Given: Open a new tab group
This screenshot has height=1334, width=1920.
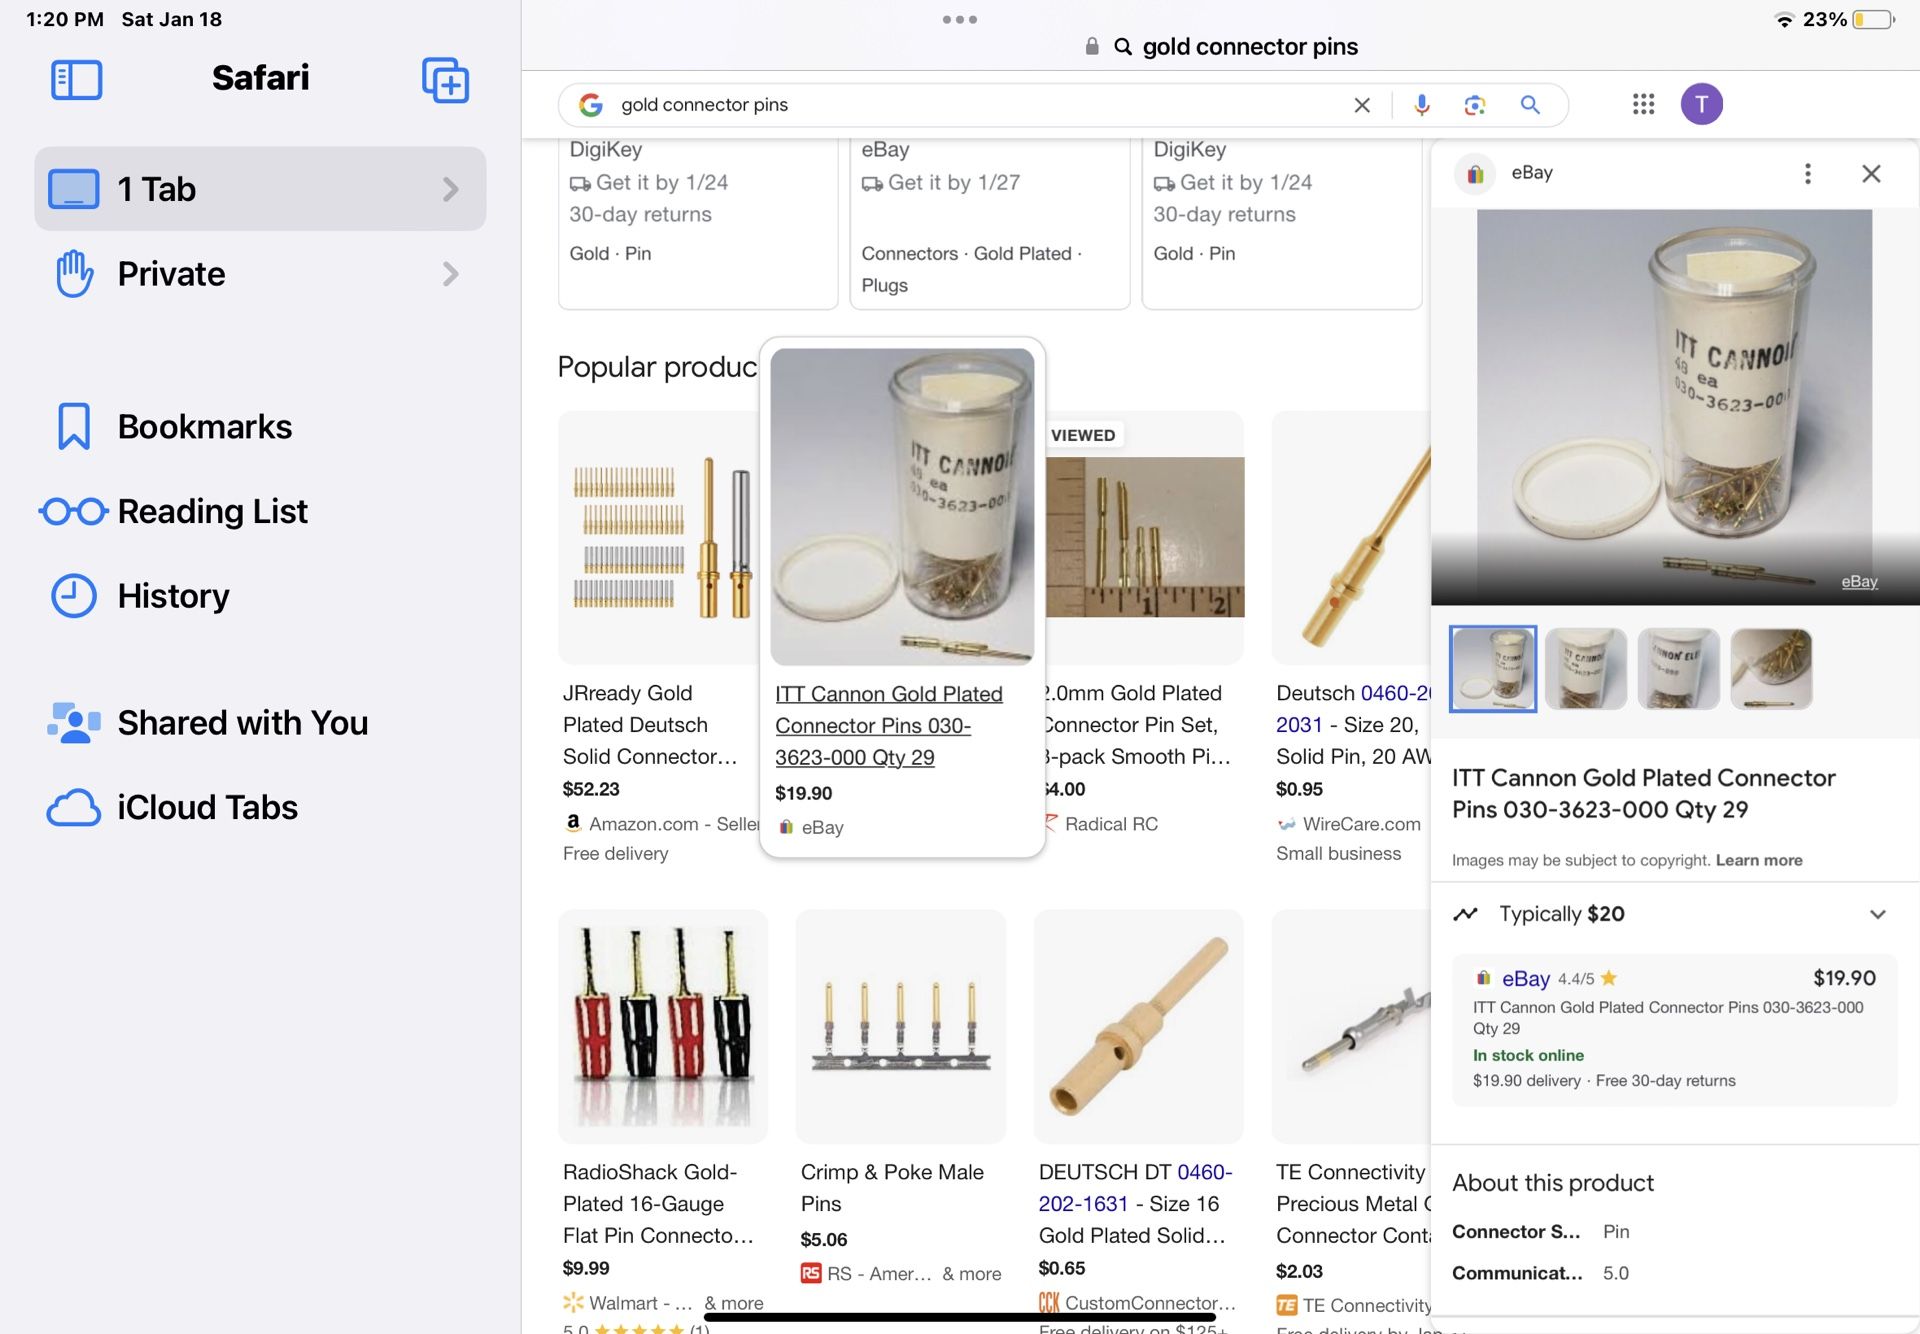Looking at the screenshot, I should click(x=445, y=80).
